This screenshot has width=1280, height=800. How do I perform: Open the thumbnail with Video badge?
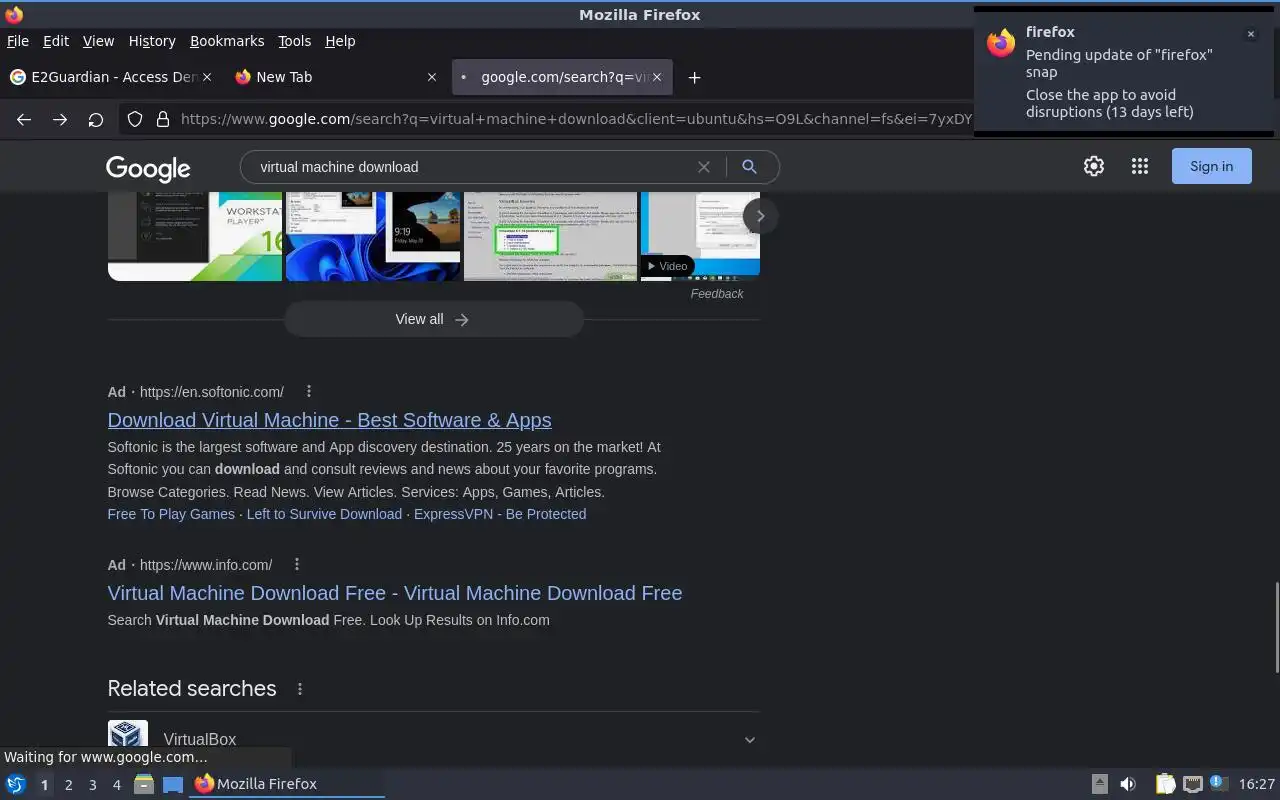pyautogui.click(x=700, y=236)
